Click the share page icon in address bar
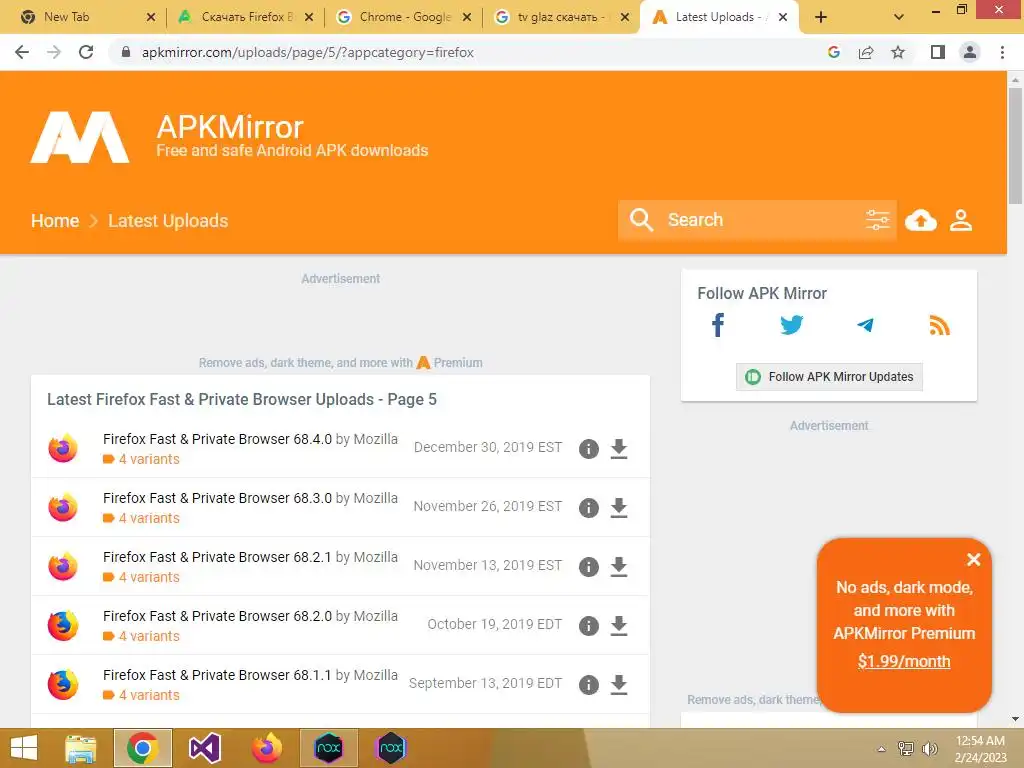The height and width of the screenshot is (768, 1024). click(866, 52)
